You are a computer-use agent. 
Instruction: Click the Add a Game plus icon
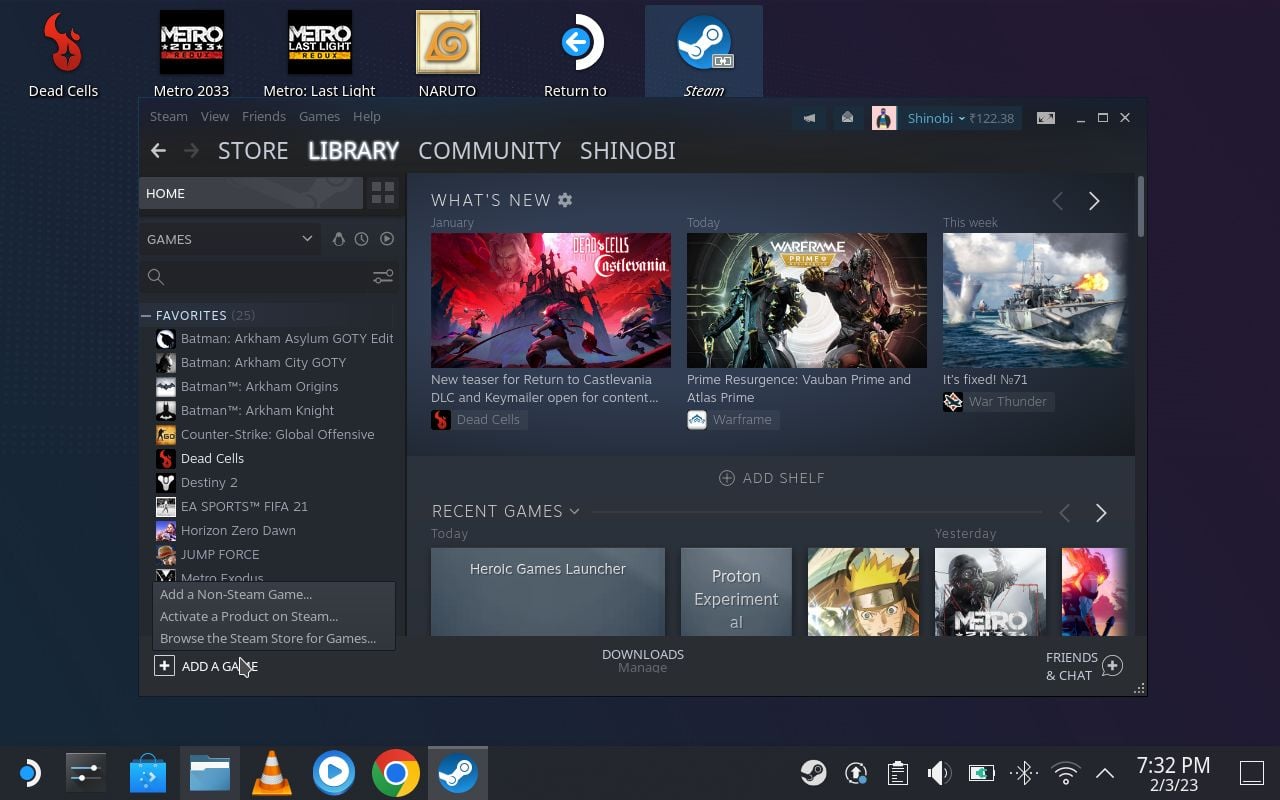tap(164, 666)
